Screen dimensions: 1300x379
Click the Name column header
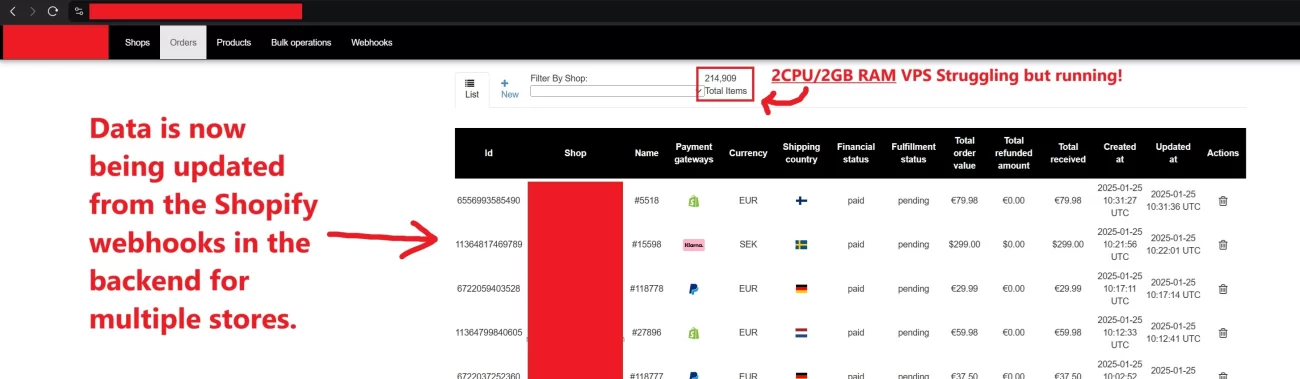(x=646, y=153)
